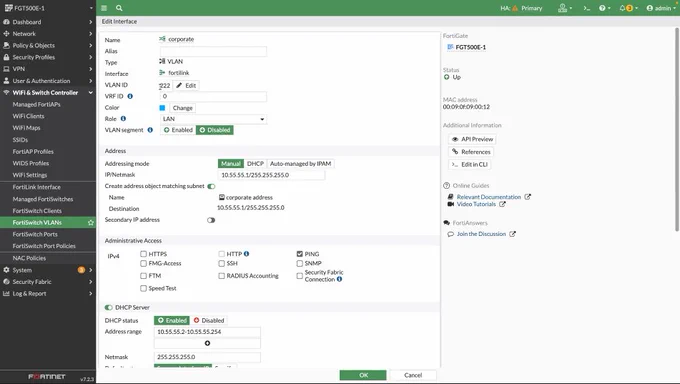The image size is (680, 384).
Task: Click the Policy & Objects sidebar icon
Action: click(6, 45)
